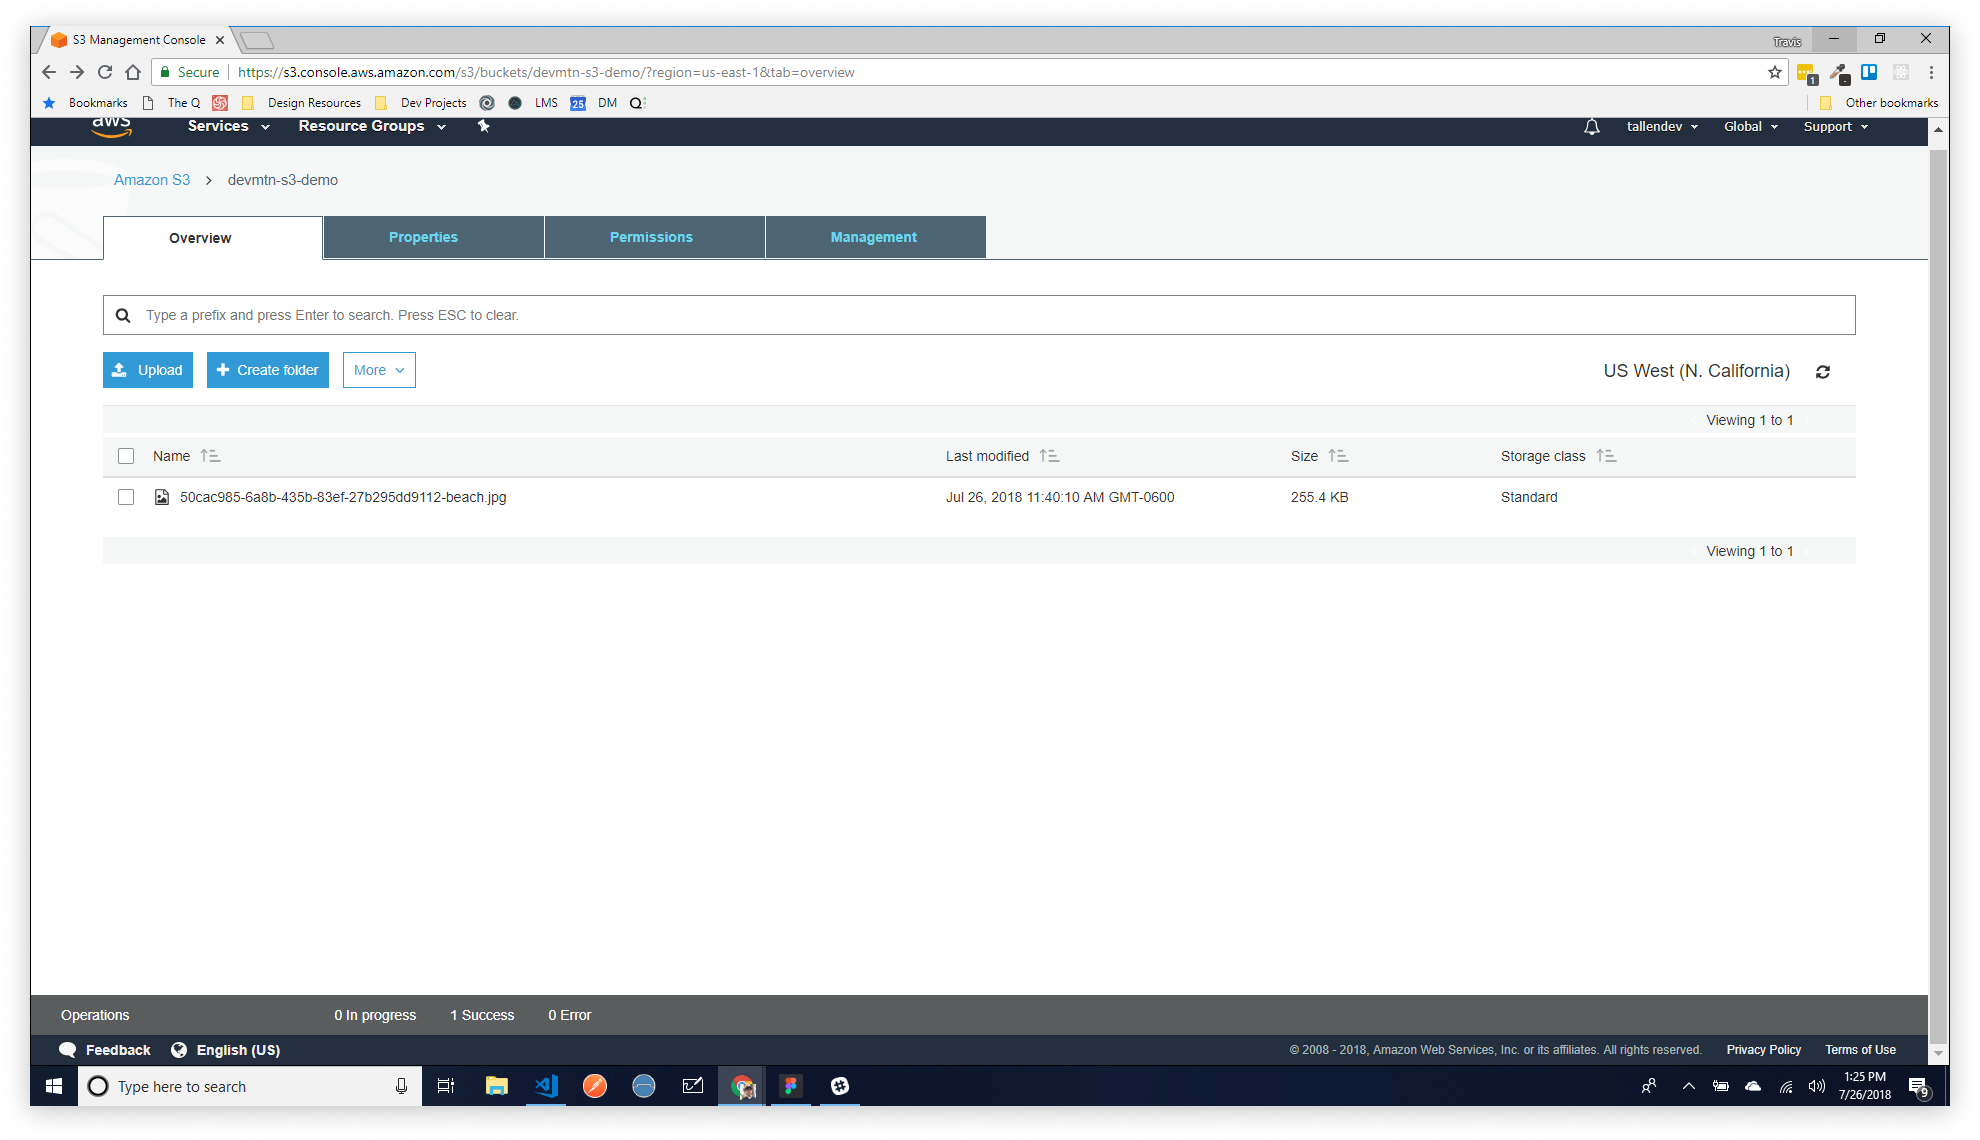Switch to the Permissions tab
This screenshot has width=1980, height=1140.
click(651, 237)
